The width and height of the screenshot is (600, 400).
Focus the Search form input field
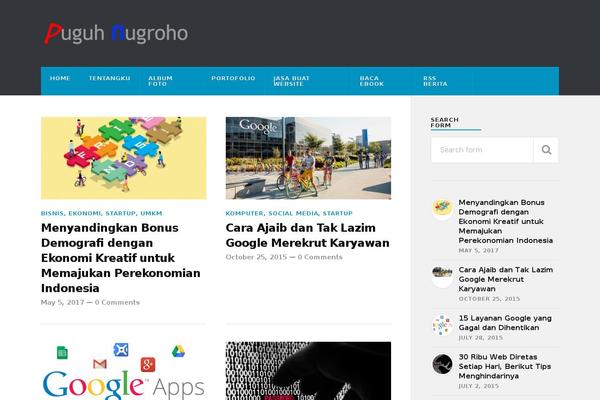click(x=482, y=150)
